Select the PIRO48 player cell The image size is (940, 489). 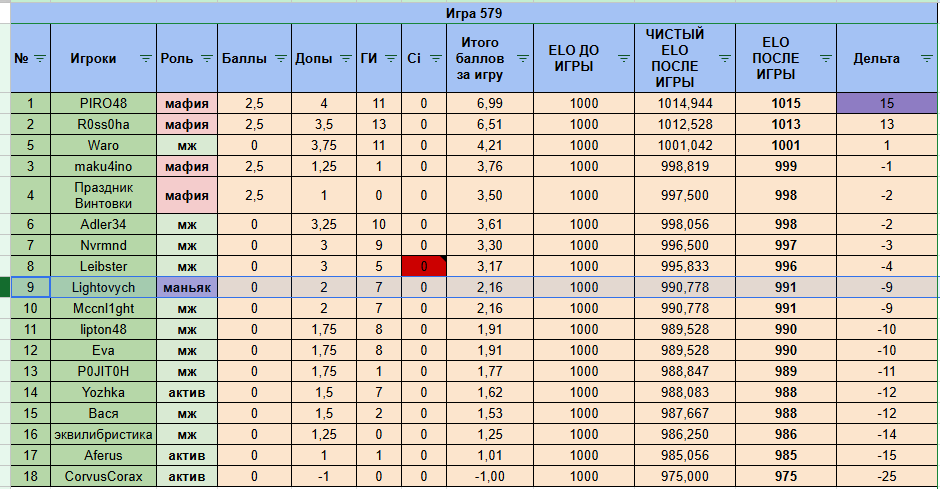(103, 103)
